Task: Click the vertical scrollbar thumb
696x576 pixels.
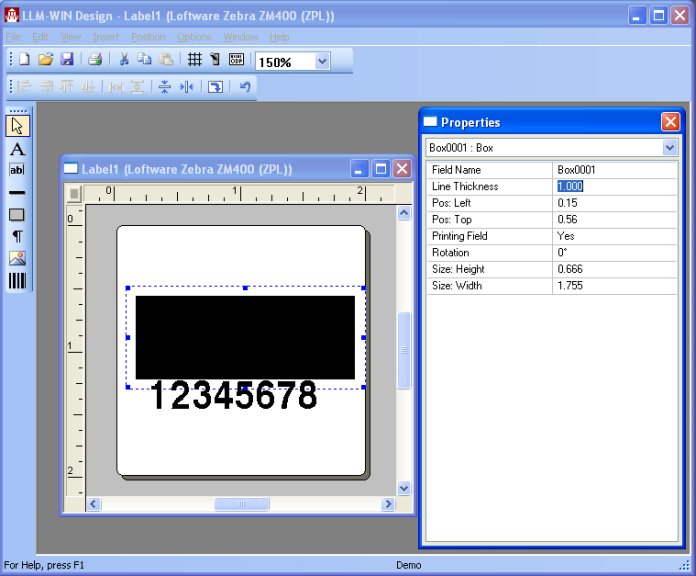Action: click(x=404, y=351)
